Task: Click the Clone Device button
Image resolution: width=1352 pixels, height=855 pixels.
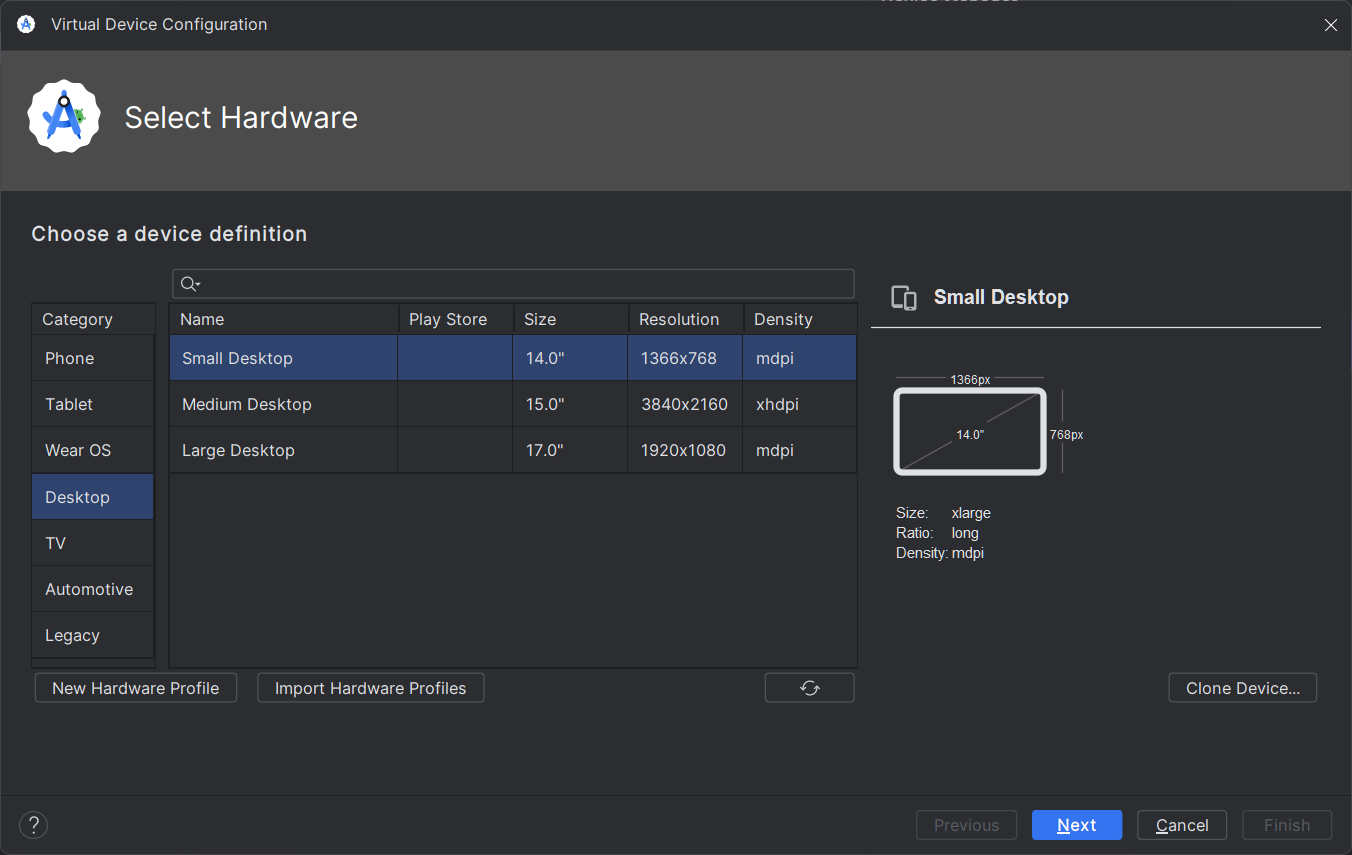Action: 1243,688
